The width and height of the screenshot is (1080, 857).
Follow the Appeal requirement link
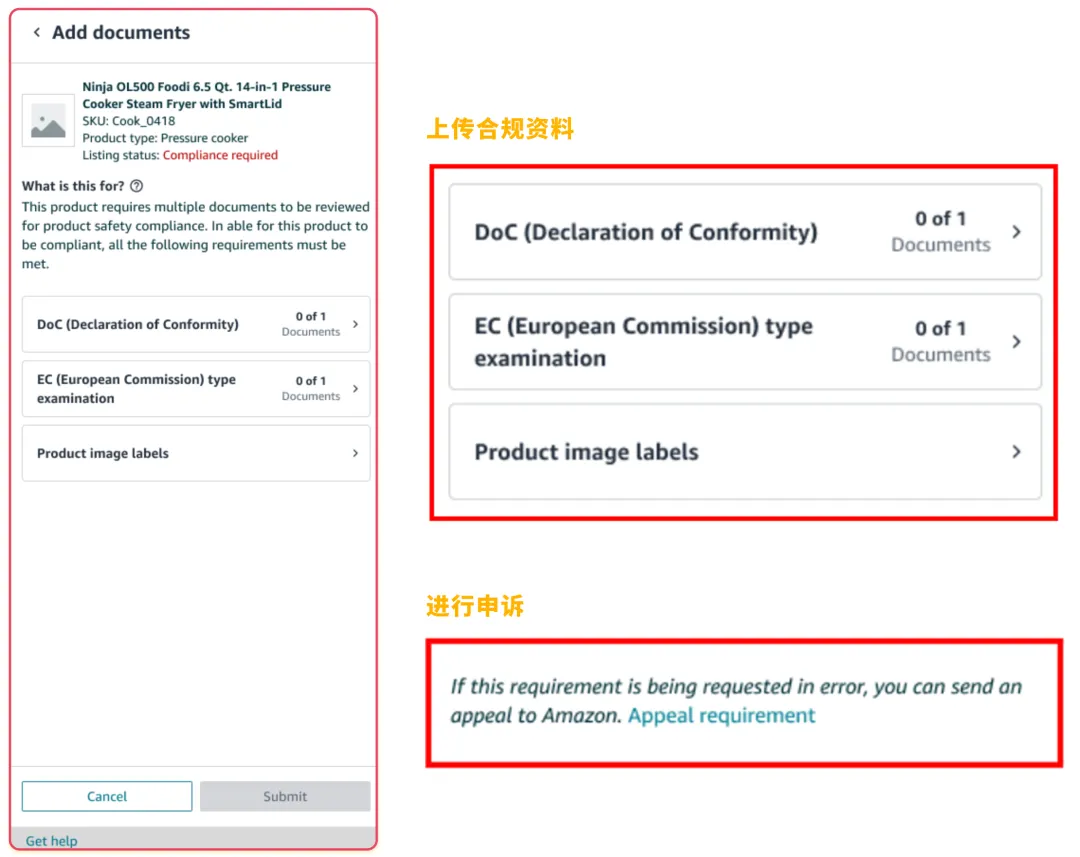coord(721,716)
